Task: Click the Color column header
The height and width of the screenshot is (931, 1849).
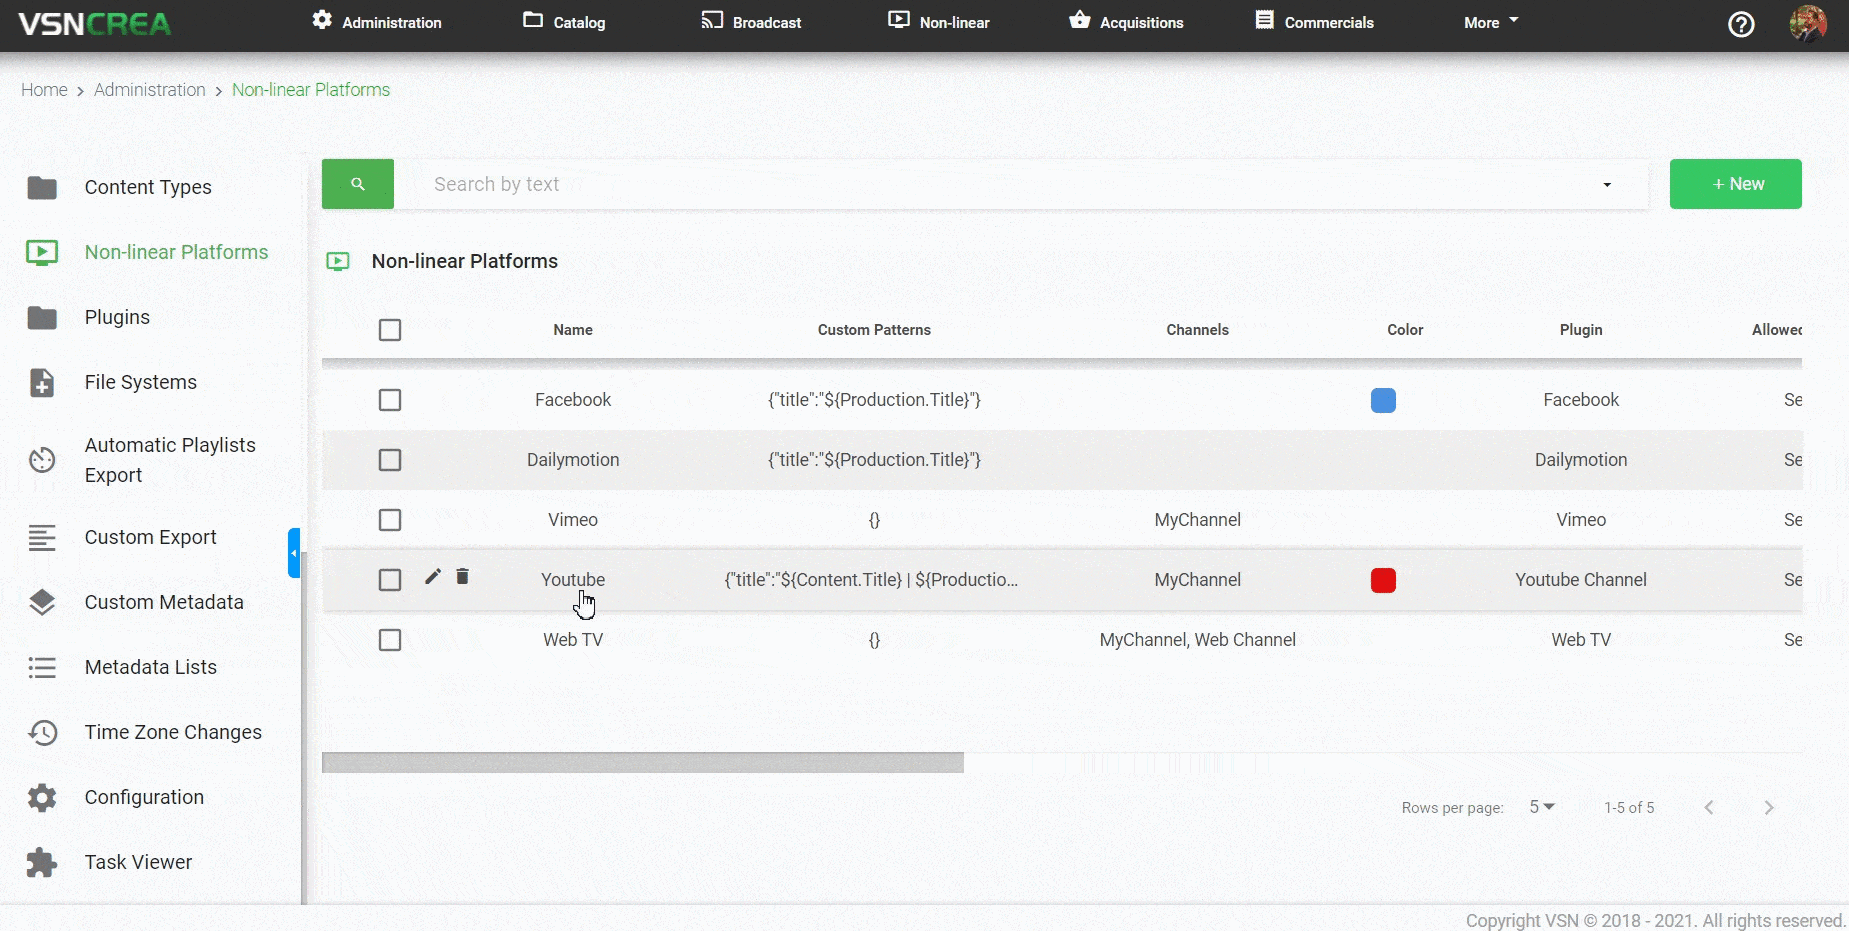Action: pos(1405,330)
